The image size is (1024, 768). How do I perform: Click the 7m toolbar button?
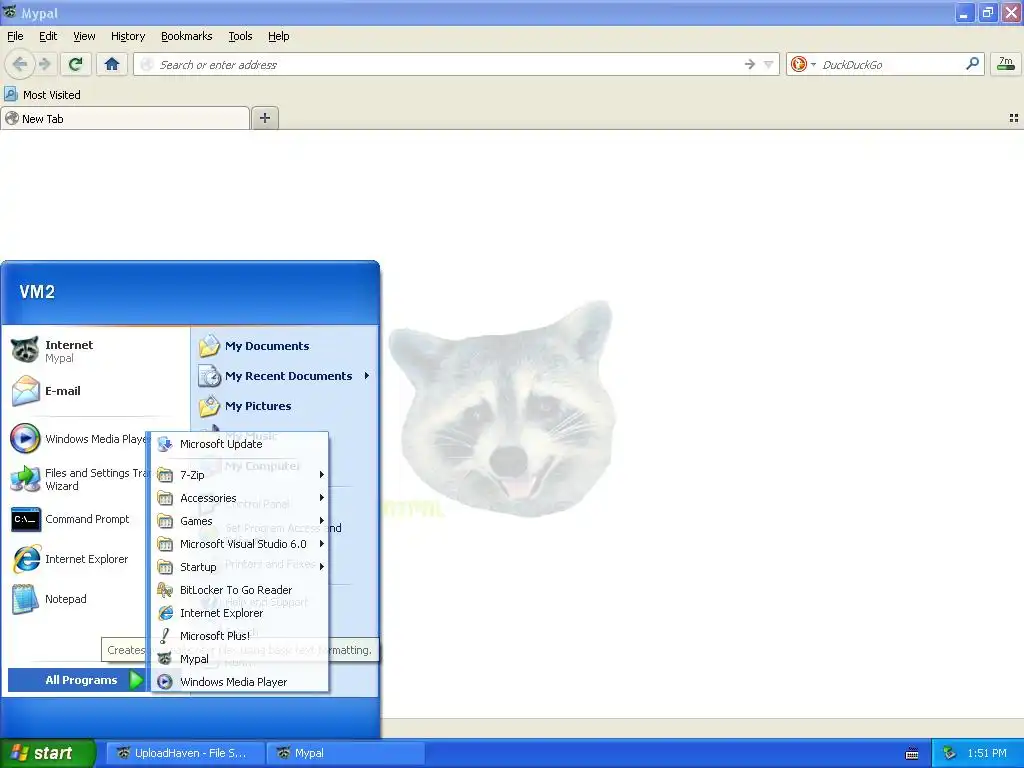tap(1006, 64)
